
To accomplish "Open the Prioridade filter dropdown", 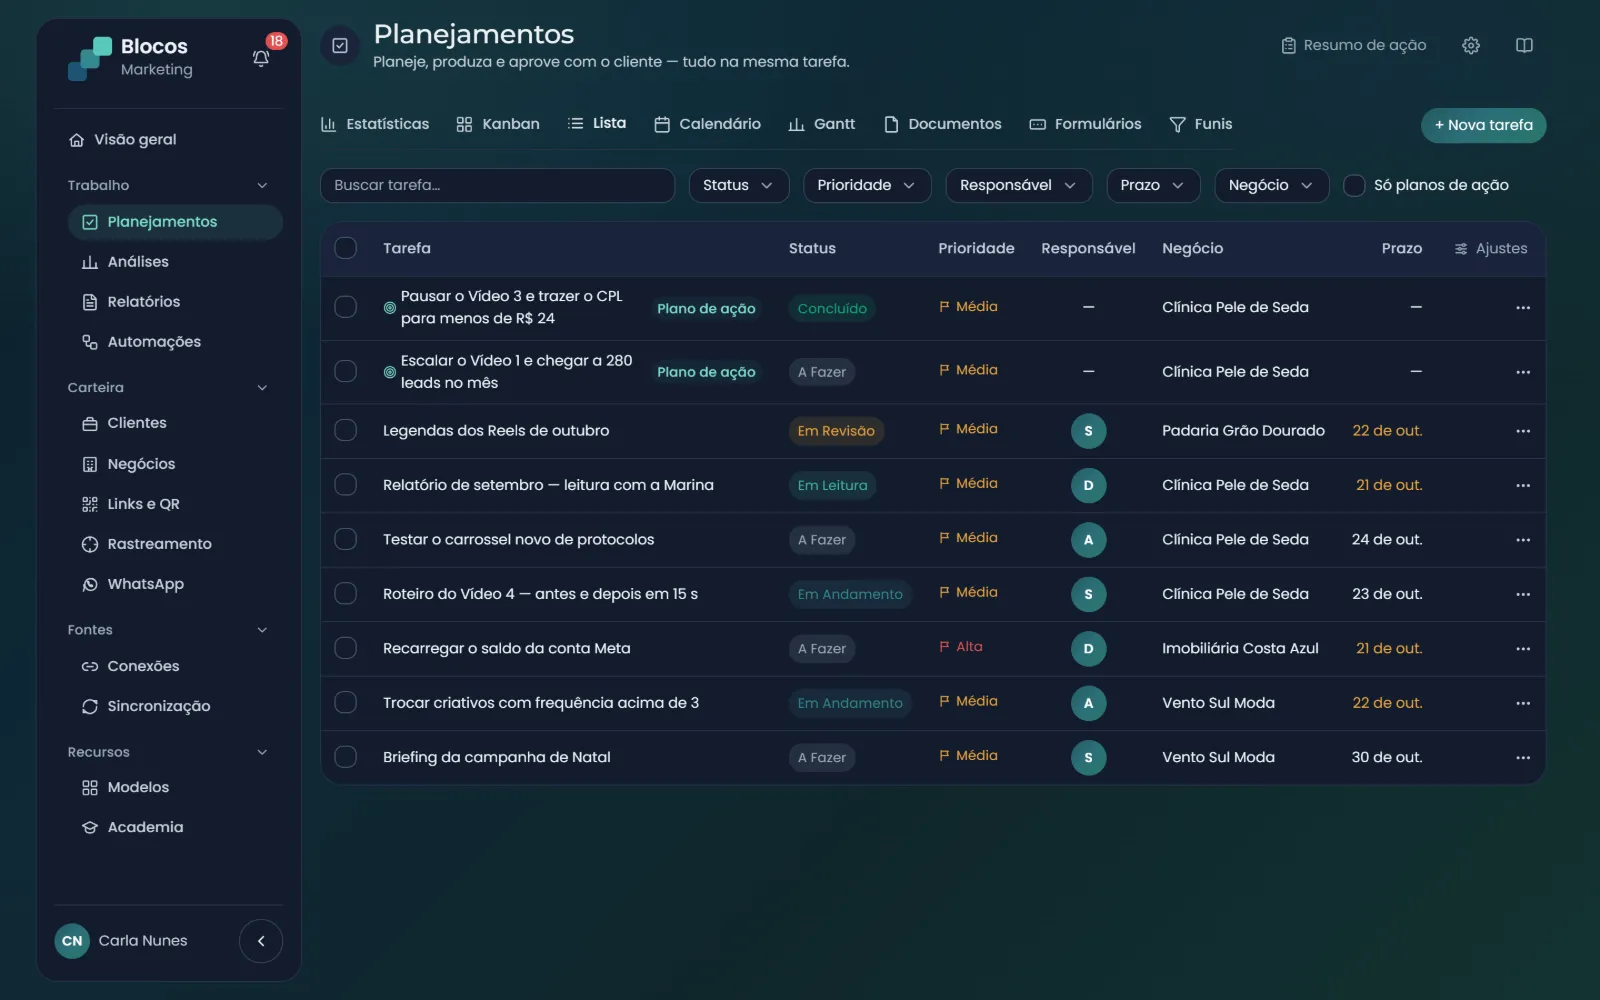I will point(866,185).
